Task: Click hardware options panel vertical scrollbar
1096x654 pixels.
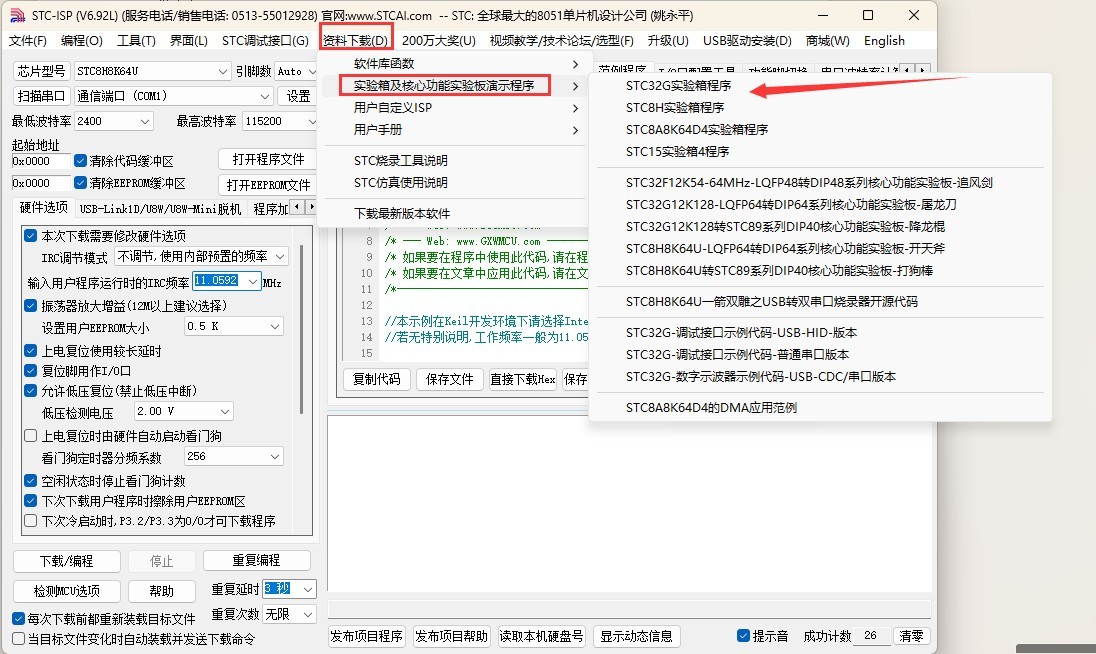Action: coord(301,328)
